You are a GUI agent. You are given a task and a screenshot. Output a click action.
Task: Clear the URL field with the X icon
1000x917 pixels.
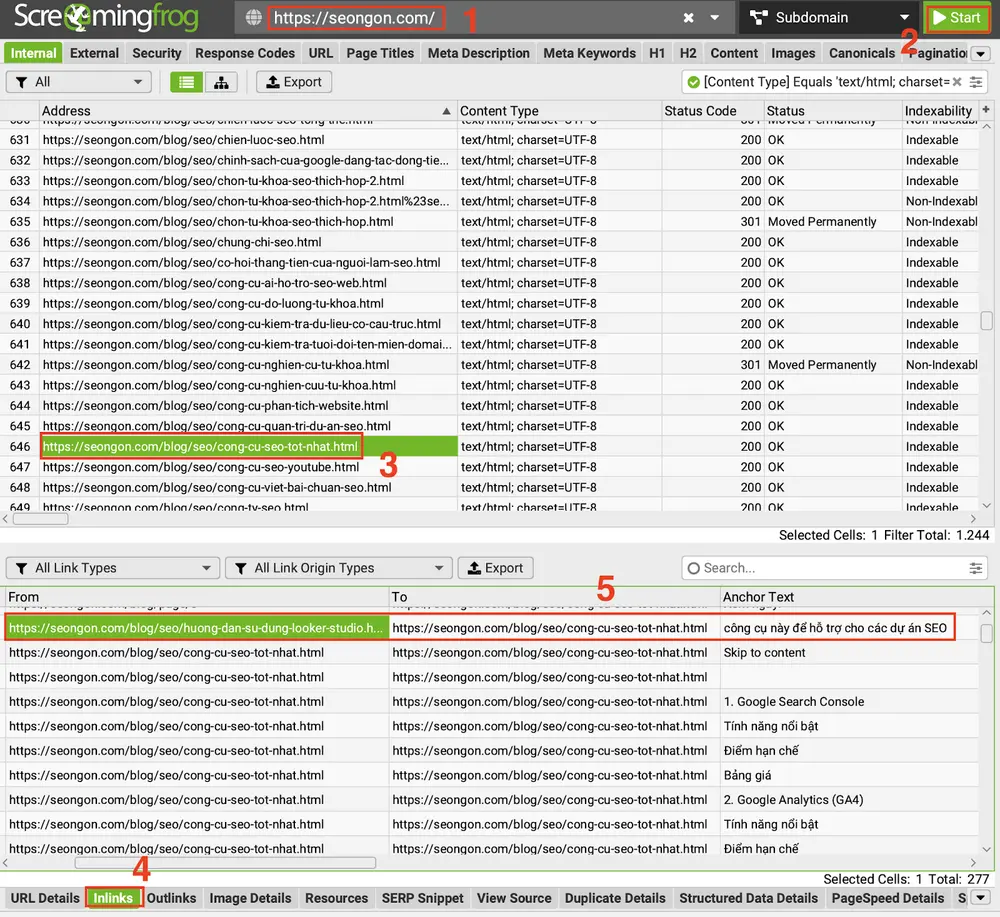coord(689,18)
